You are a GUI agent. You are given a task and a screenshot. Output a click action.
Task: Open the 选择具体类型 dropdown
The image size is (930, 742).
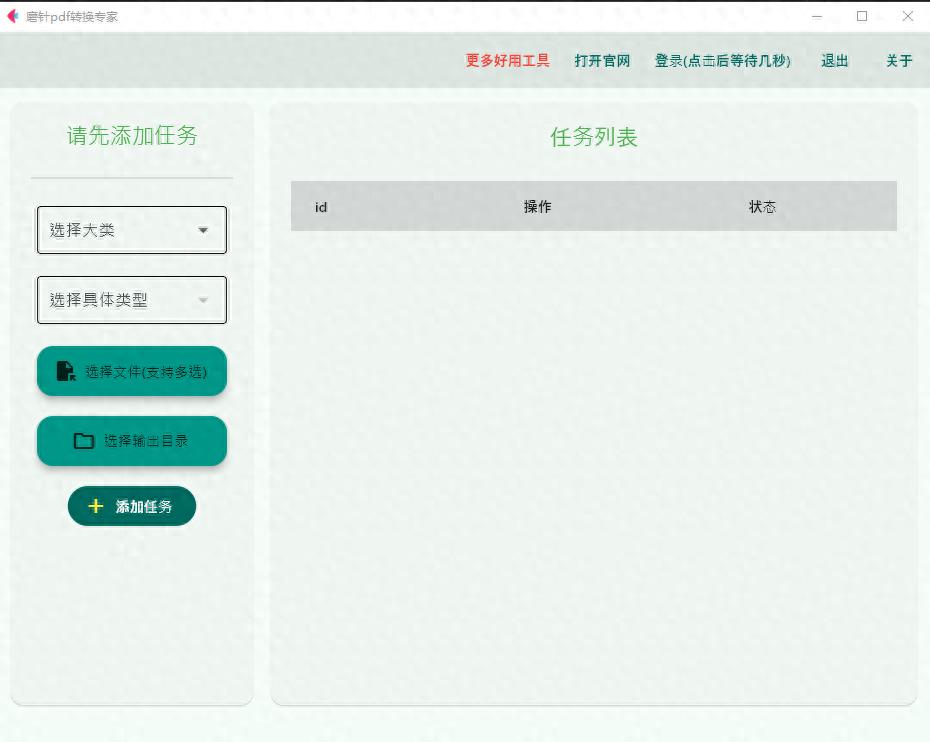[x=131, y=299]
